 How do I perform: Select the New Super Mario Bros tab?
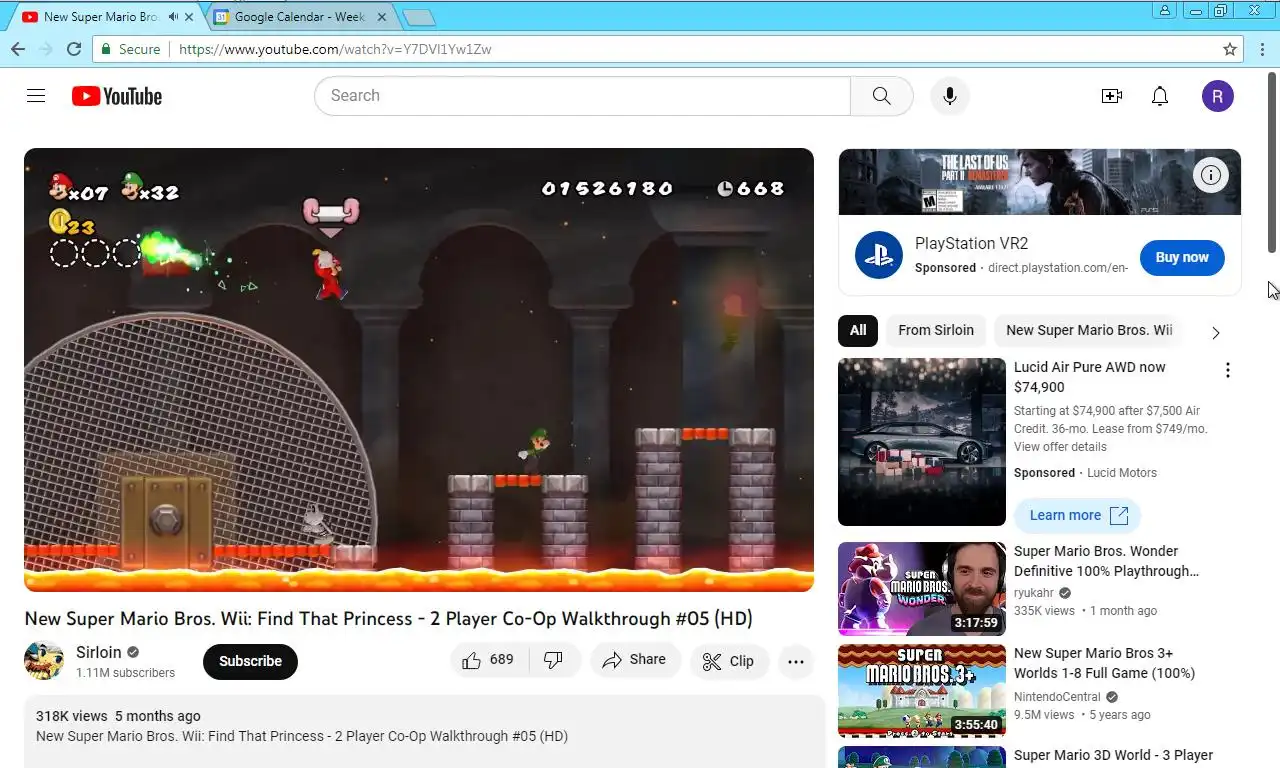click(x=100, y=17)
